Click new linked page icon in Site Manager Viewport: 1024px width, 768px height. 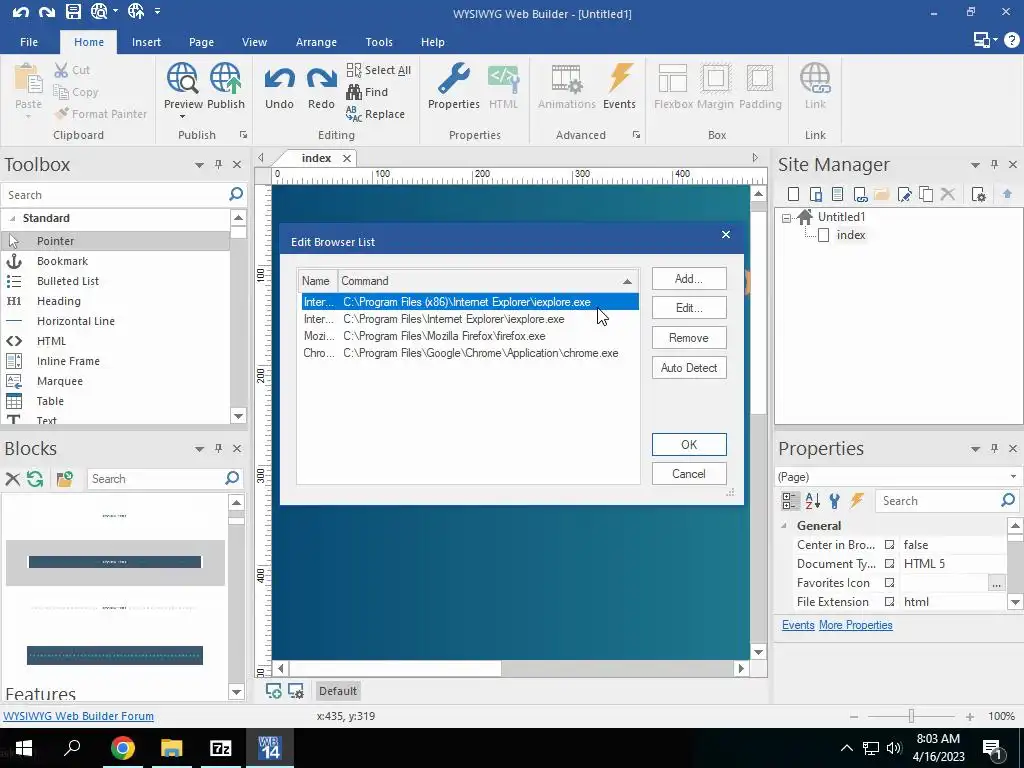pyautogui.click(x=860, y=194)
